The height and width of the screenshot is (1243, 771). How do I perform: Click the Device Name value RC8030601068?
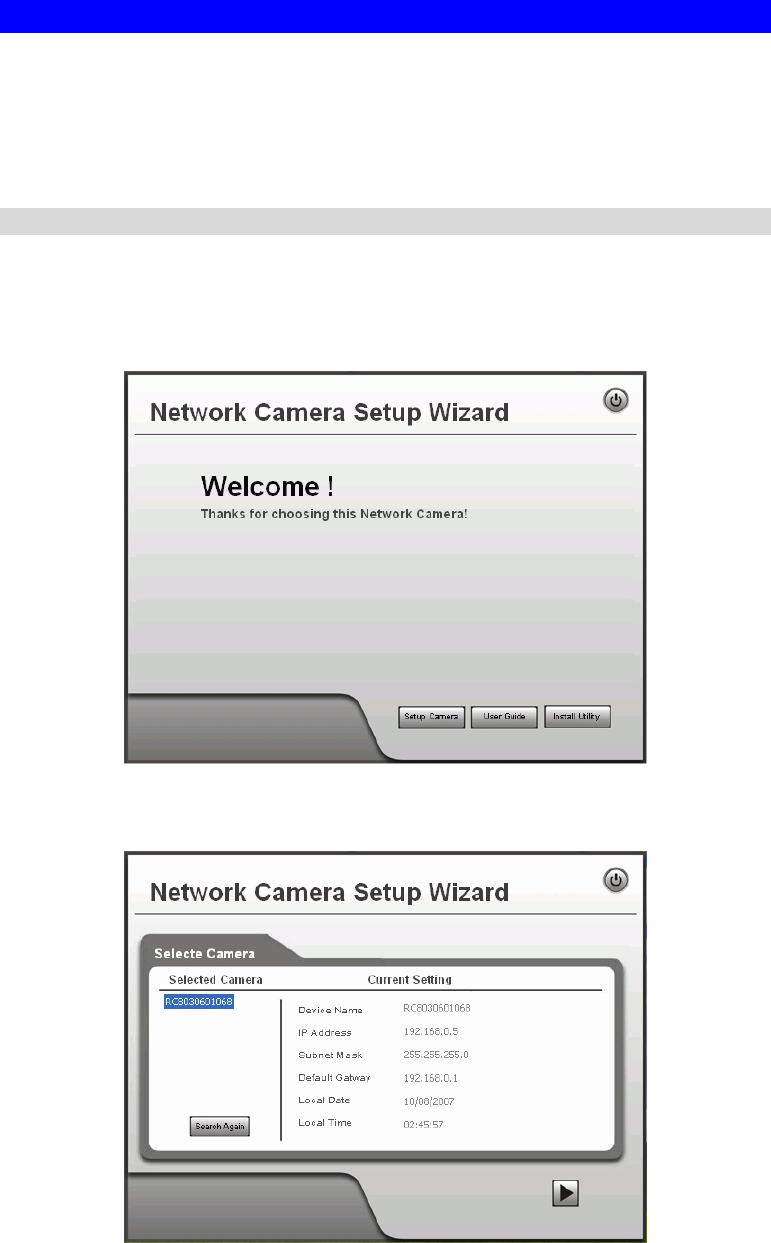click(x=436, y=1009)
